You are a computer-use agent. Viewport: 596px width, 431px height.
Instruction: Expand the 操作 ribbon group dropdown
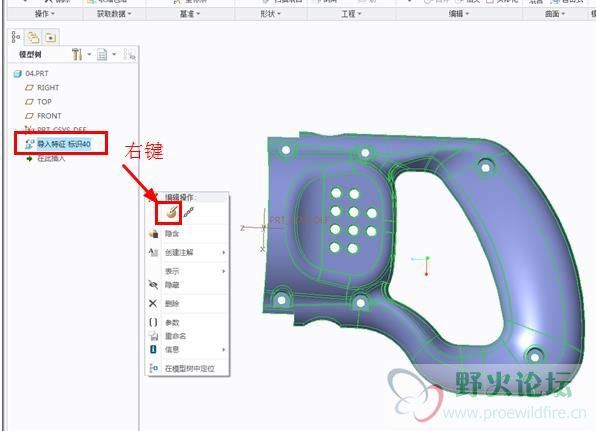(44, 14)
